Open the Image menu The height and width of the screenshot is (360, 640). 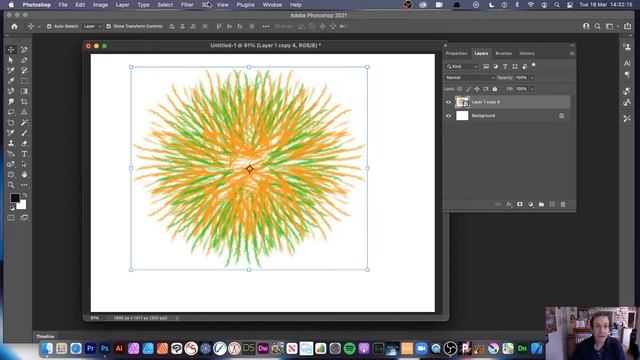[100, 5]
